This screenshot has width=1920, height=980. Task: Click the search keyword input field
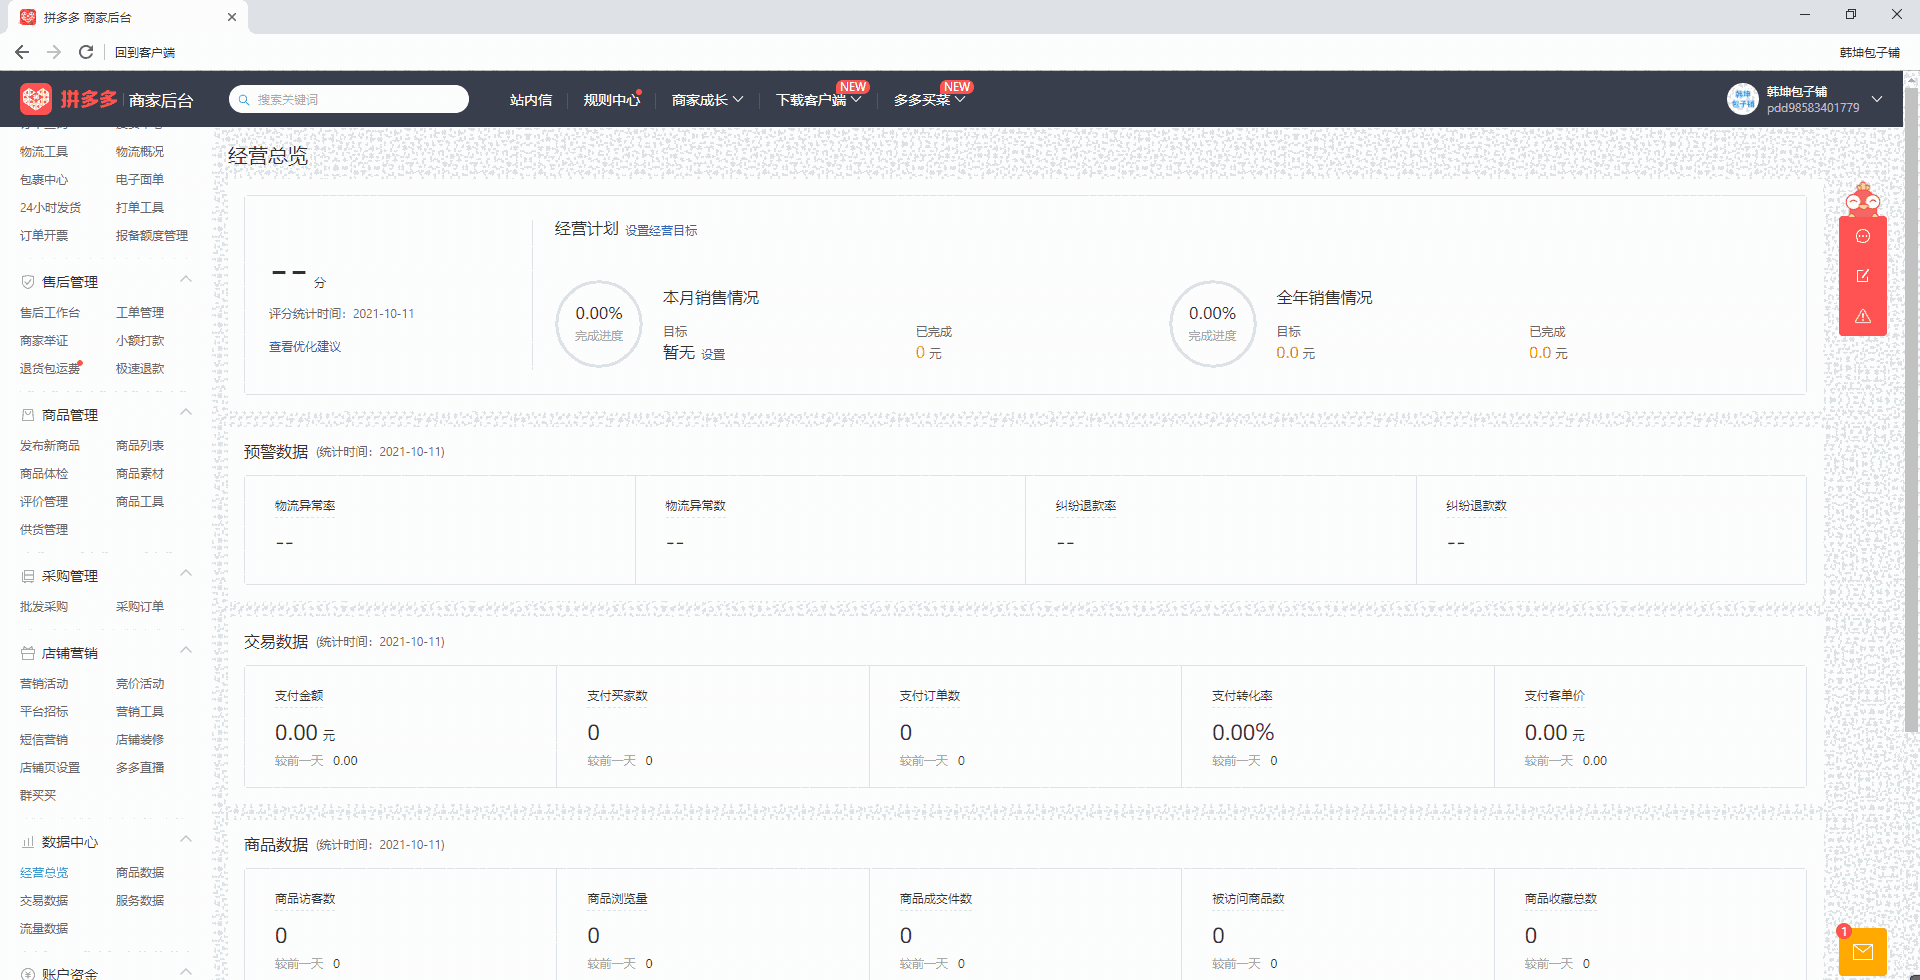[x=348, y=99]
